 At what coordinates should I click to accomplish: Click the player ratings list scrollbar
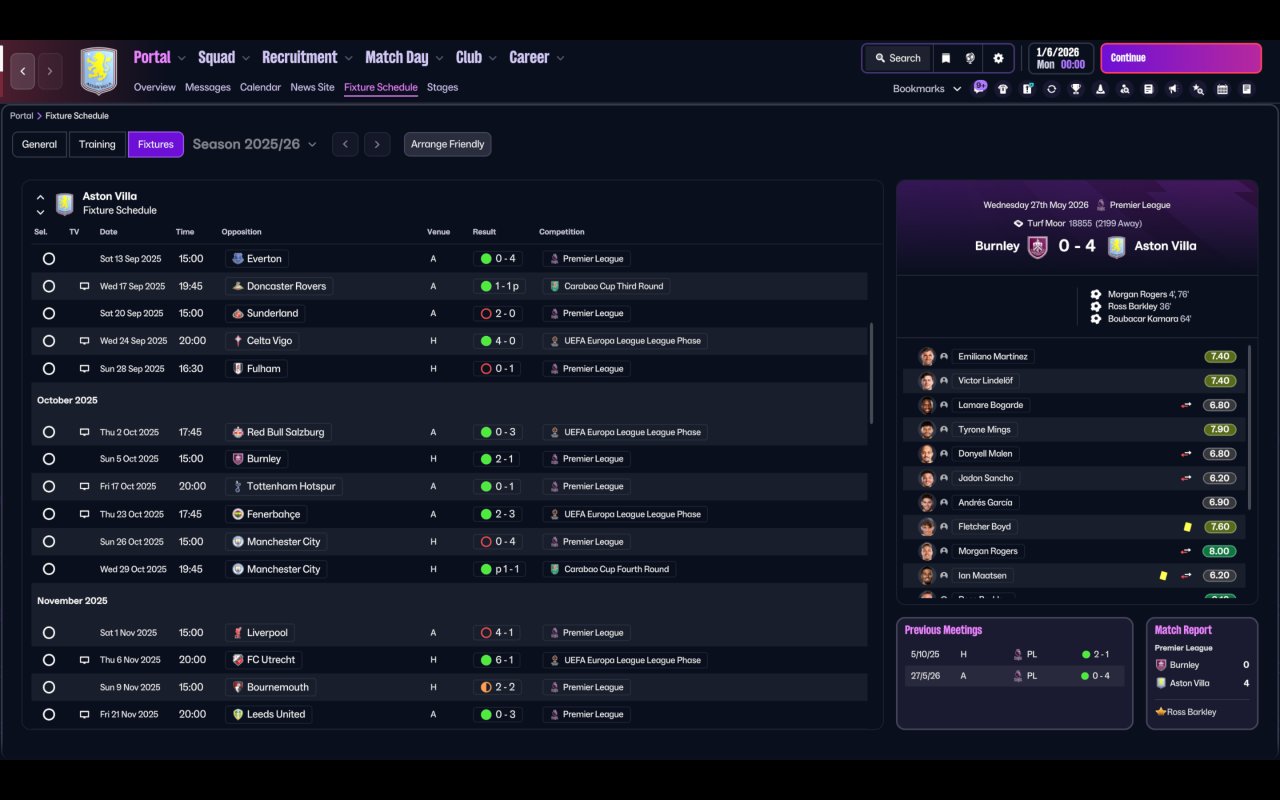click(1250, 428)
